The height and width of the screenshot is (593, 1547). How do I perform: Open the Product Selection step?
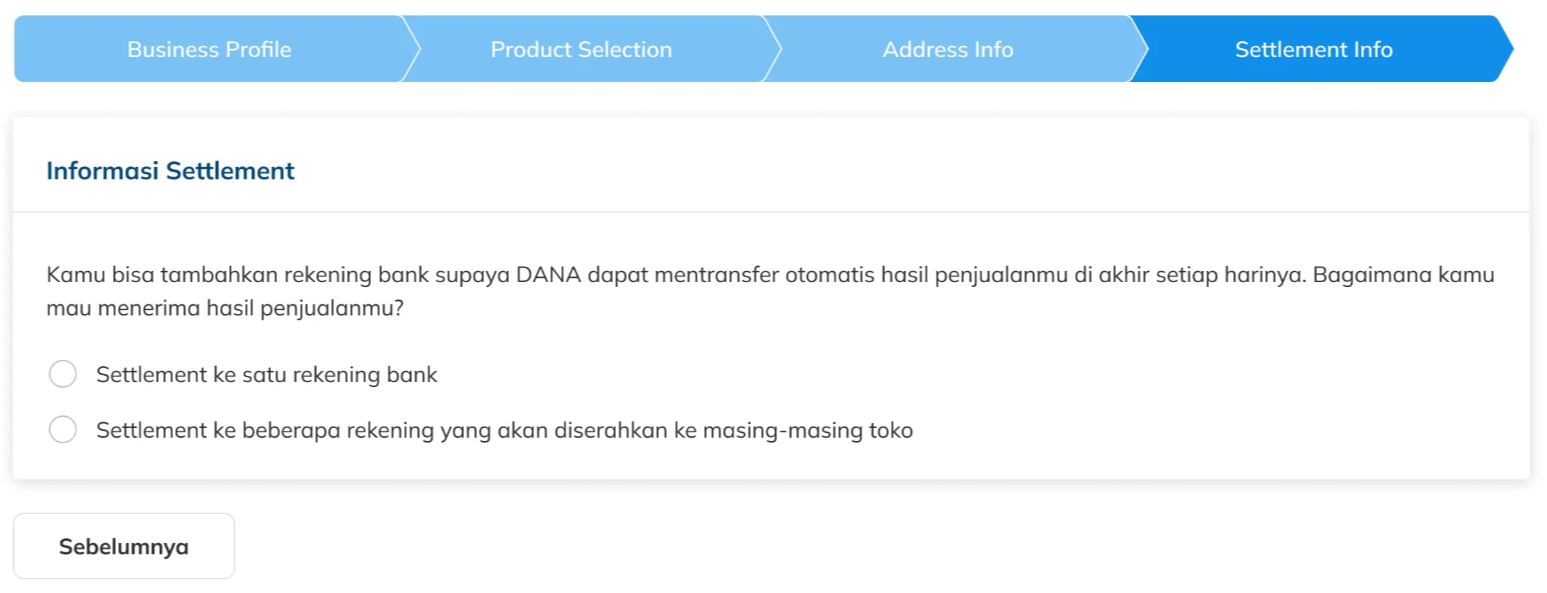(x=581, y=49)
